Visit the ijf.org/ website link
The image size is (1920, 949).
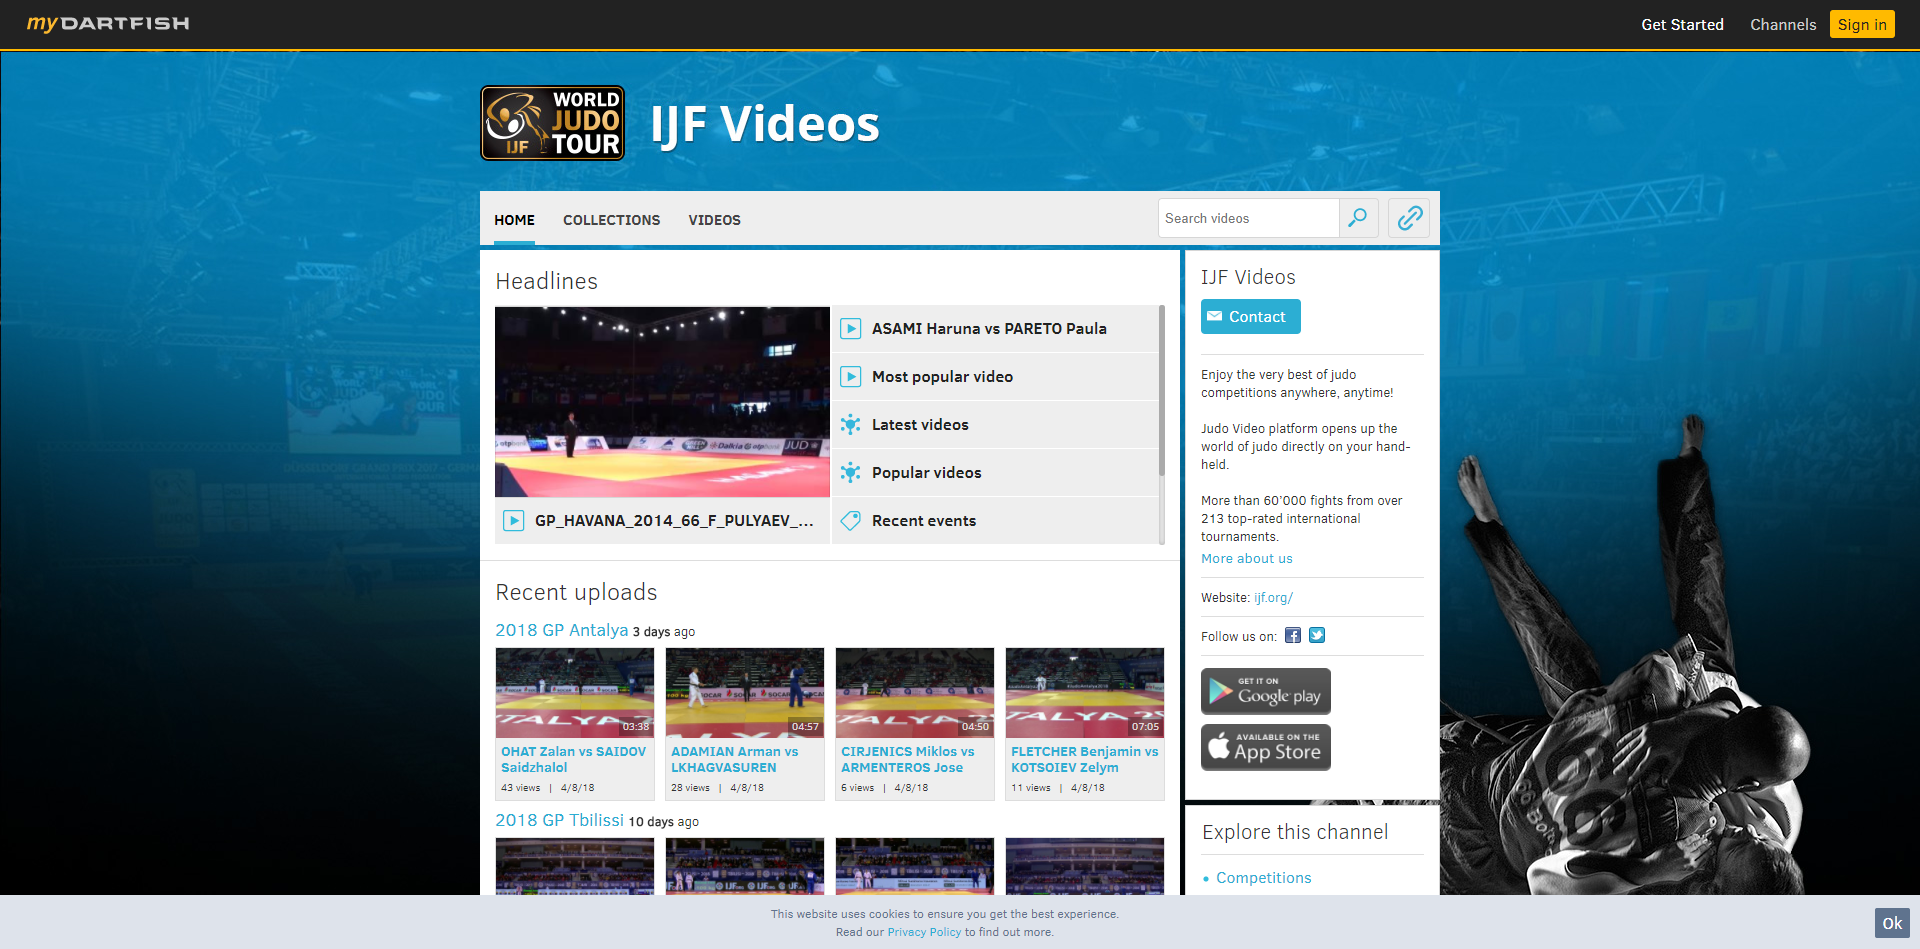pos(1274,598)
